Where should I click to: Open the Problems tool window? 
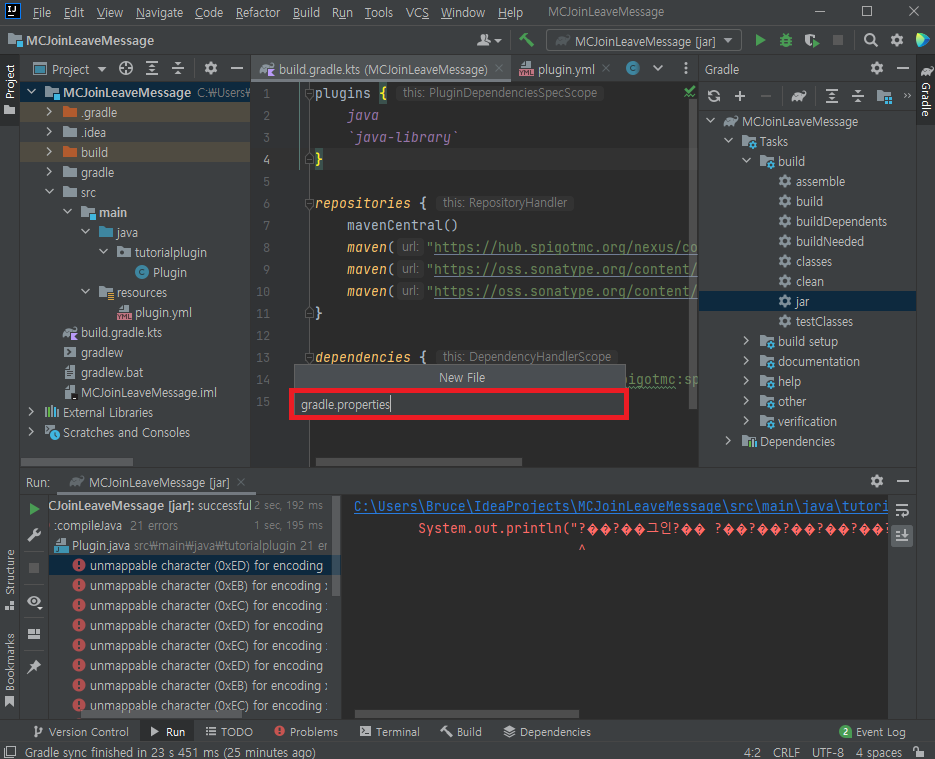pyautogui.click(x=306, y=732)
